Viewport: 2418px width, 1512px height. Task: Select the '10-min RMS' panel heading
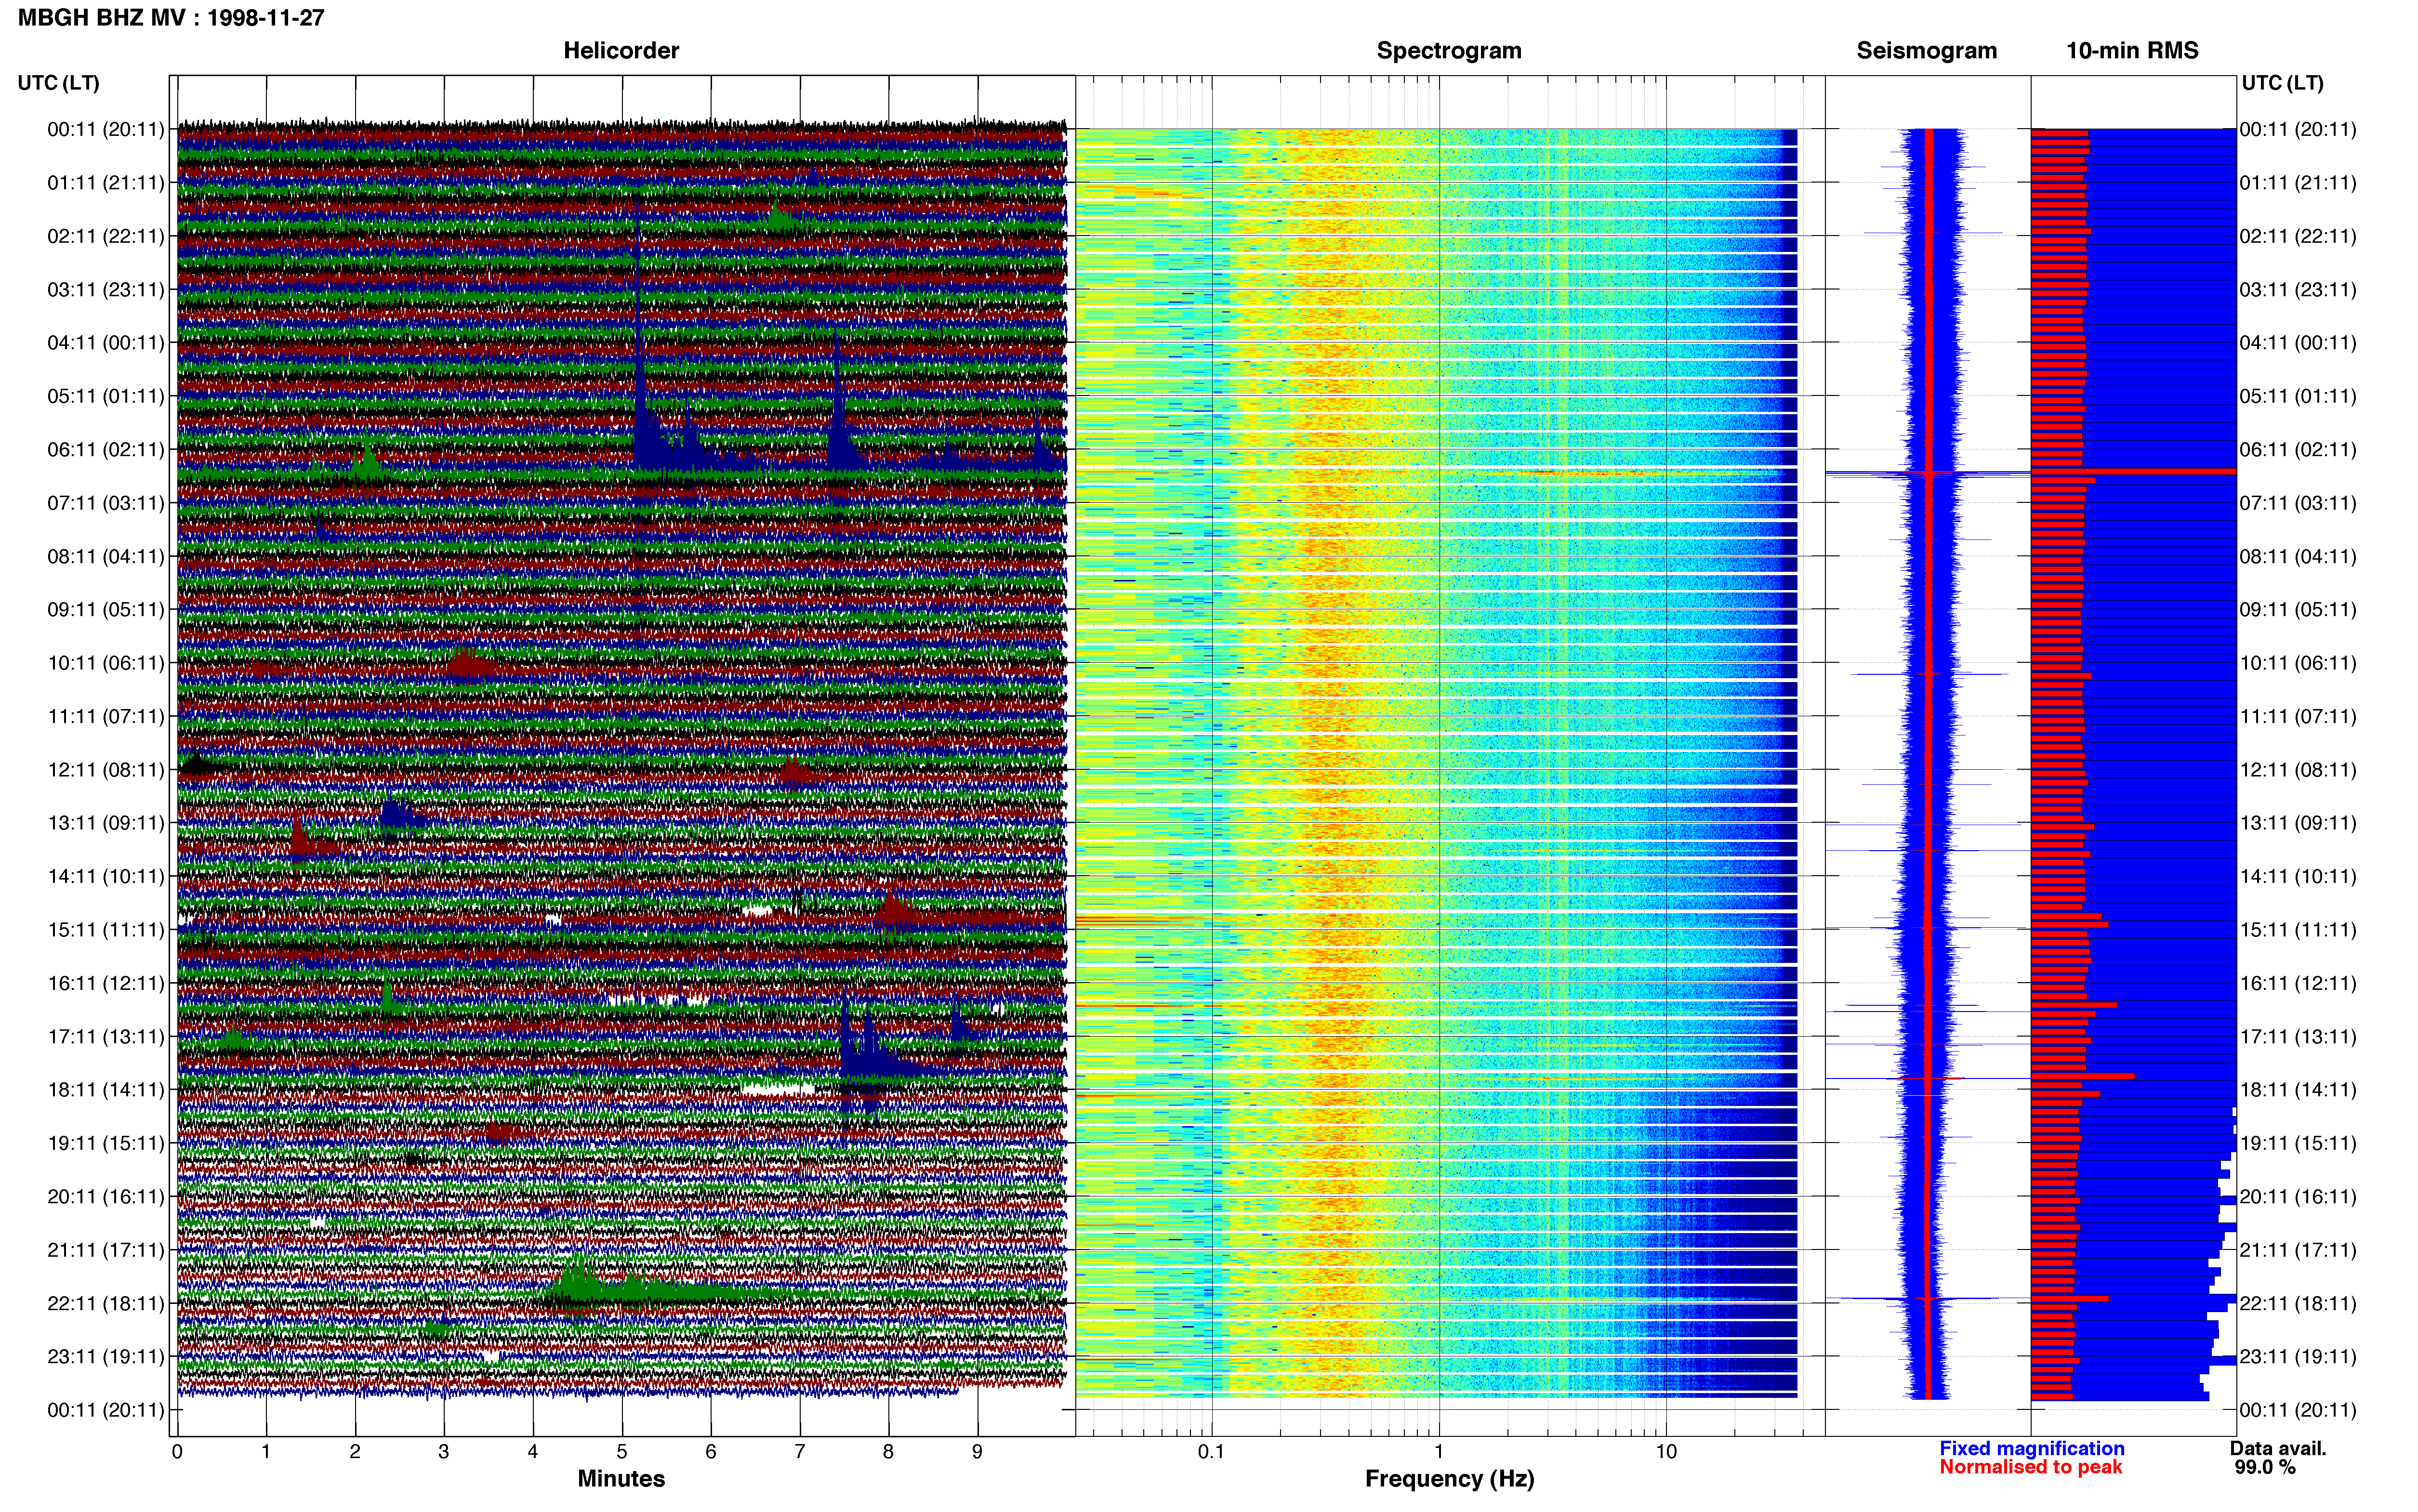[x=2132, y=51]
